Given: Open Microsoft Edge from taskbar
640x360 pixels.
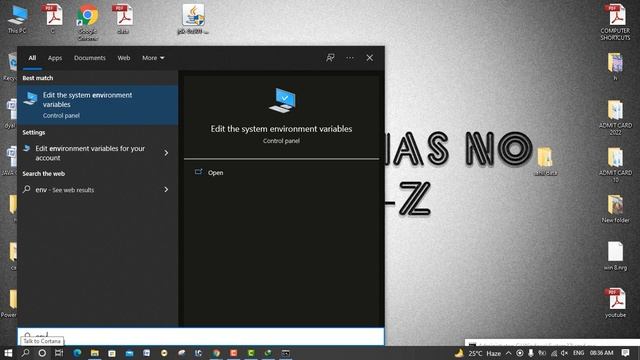Looking at the screenshot, I should pyautogui.click(x=77, y=353).
